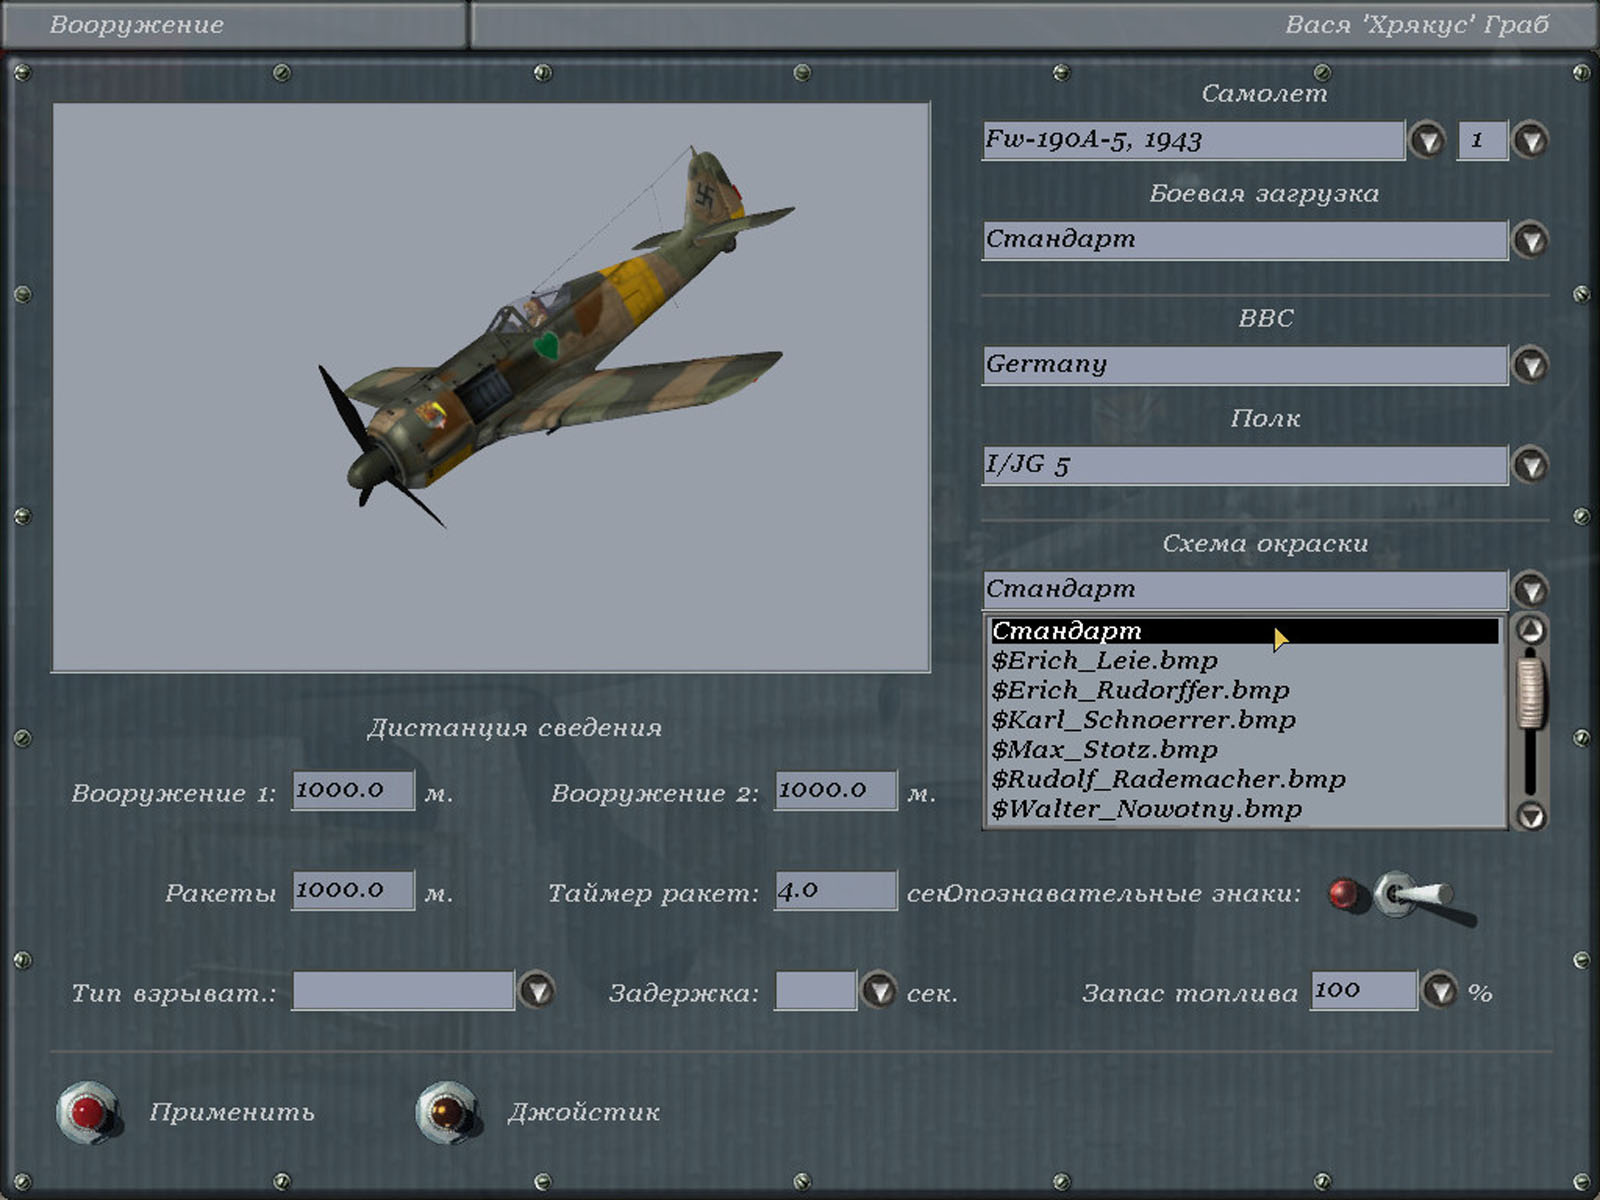Open the Запас топлива arrow button

[x=1440, y=991]
